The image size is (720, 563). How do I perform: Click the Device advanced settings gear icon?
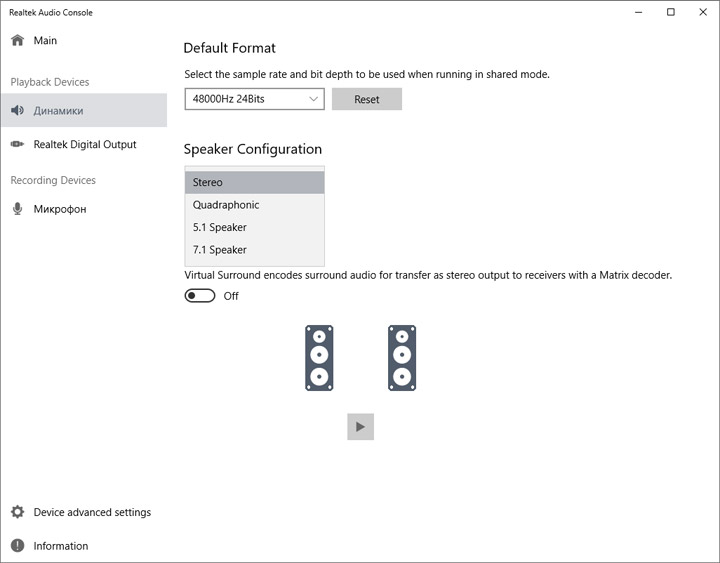[17, 512]
